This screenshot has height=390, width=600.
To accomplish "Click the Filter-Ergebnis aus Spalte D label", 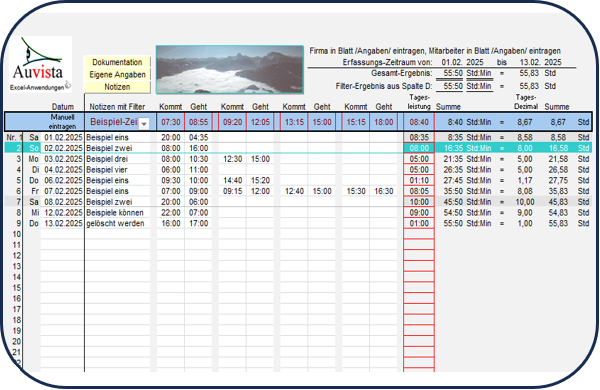I will 384,86.
